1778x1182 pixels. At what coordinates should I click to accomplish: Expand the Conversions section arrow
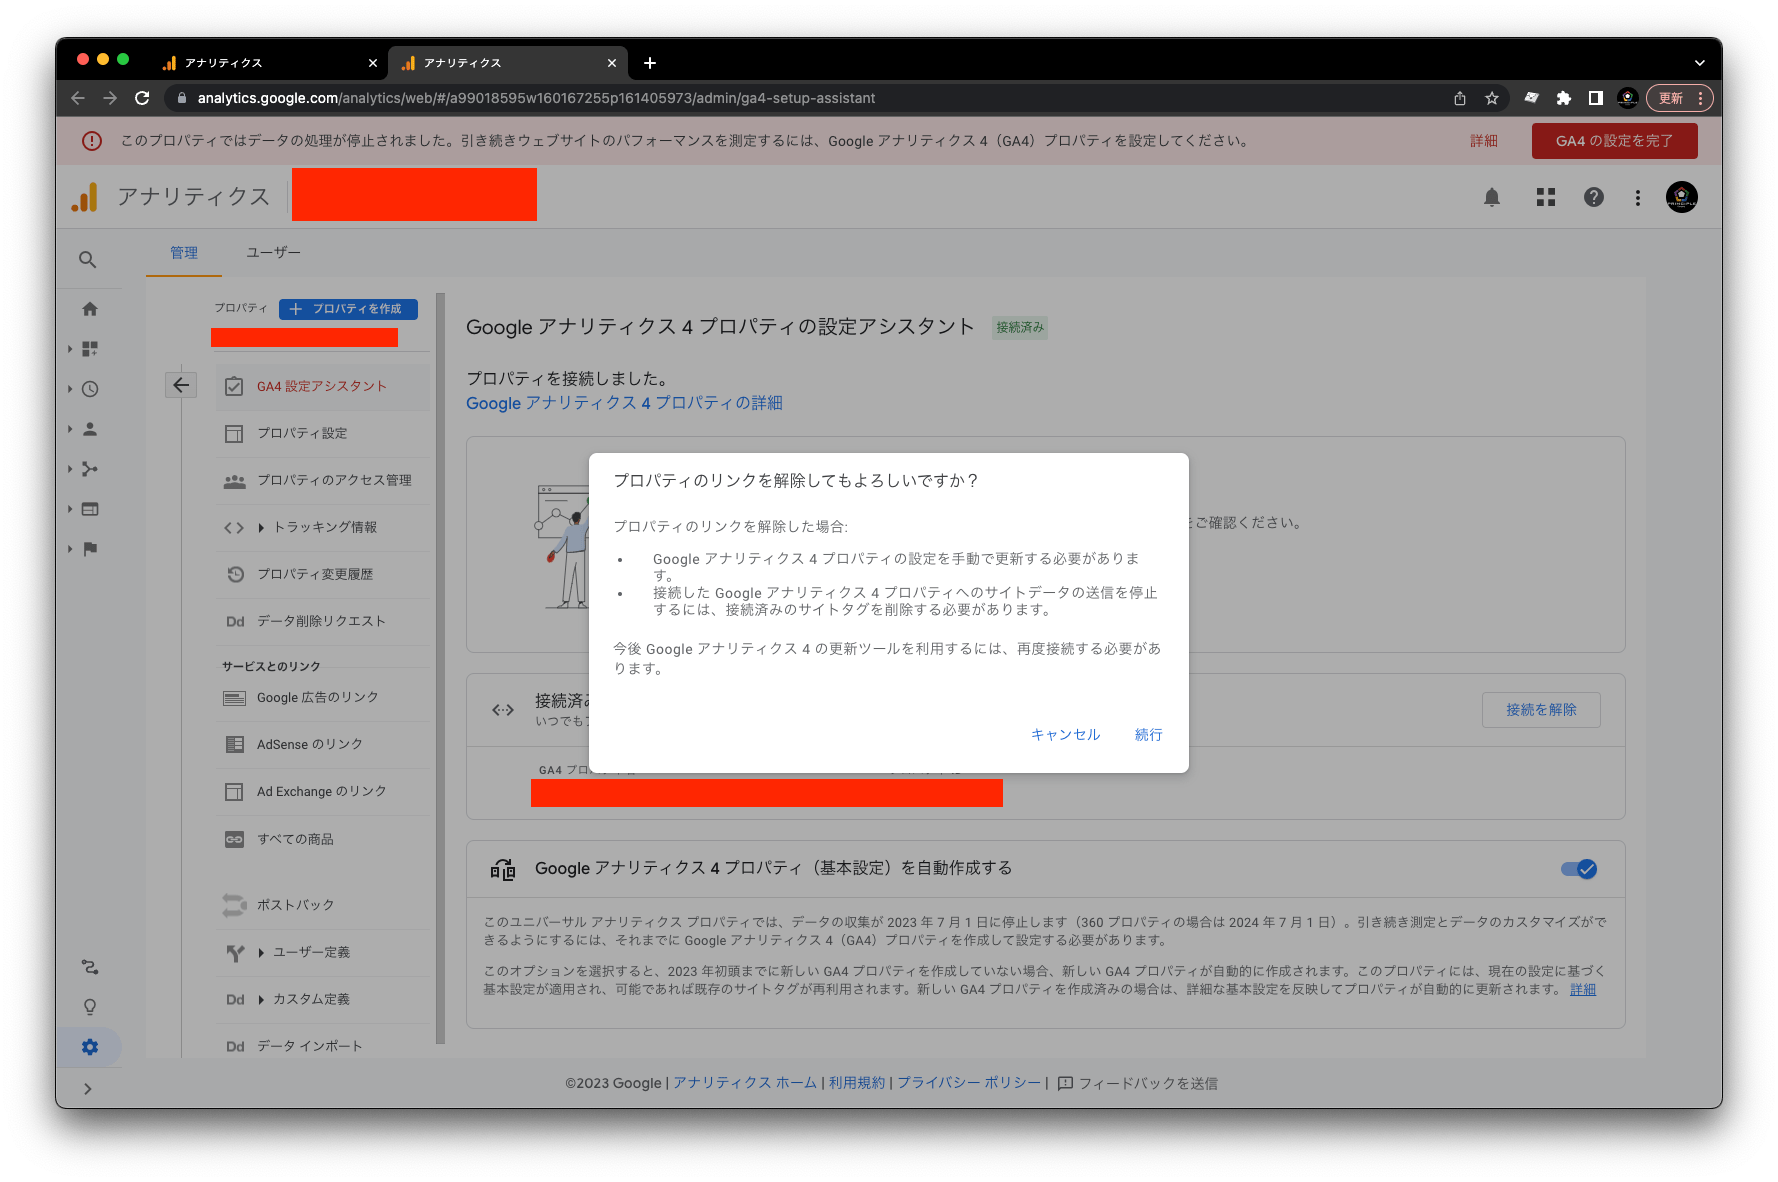(x=70, y=549)
